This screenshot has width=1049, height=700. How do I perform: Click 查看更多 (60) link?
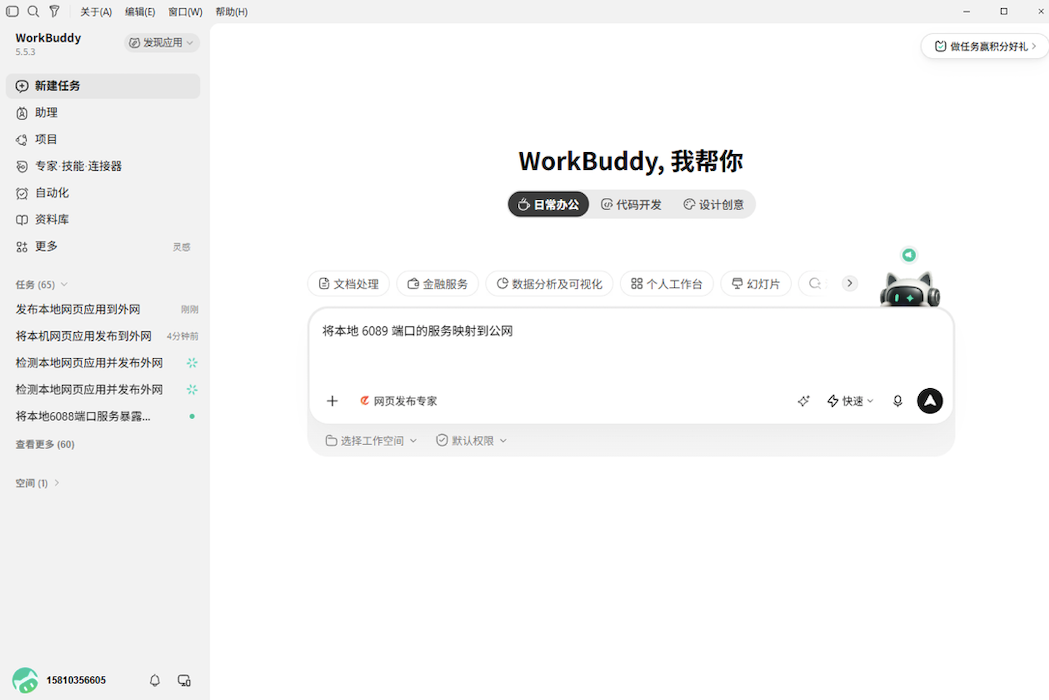[45, 444]
